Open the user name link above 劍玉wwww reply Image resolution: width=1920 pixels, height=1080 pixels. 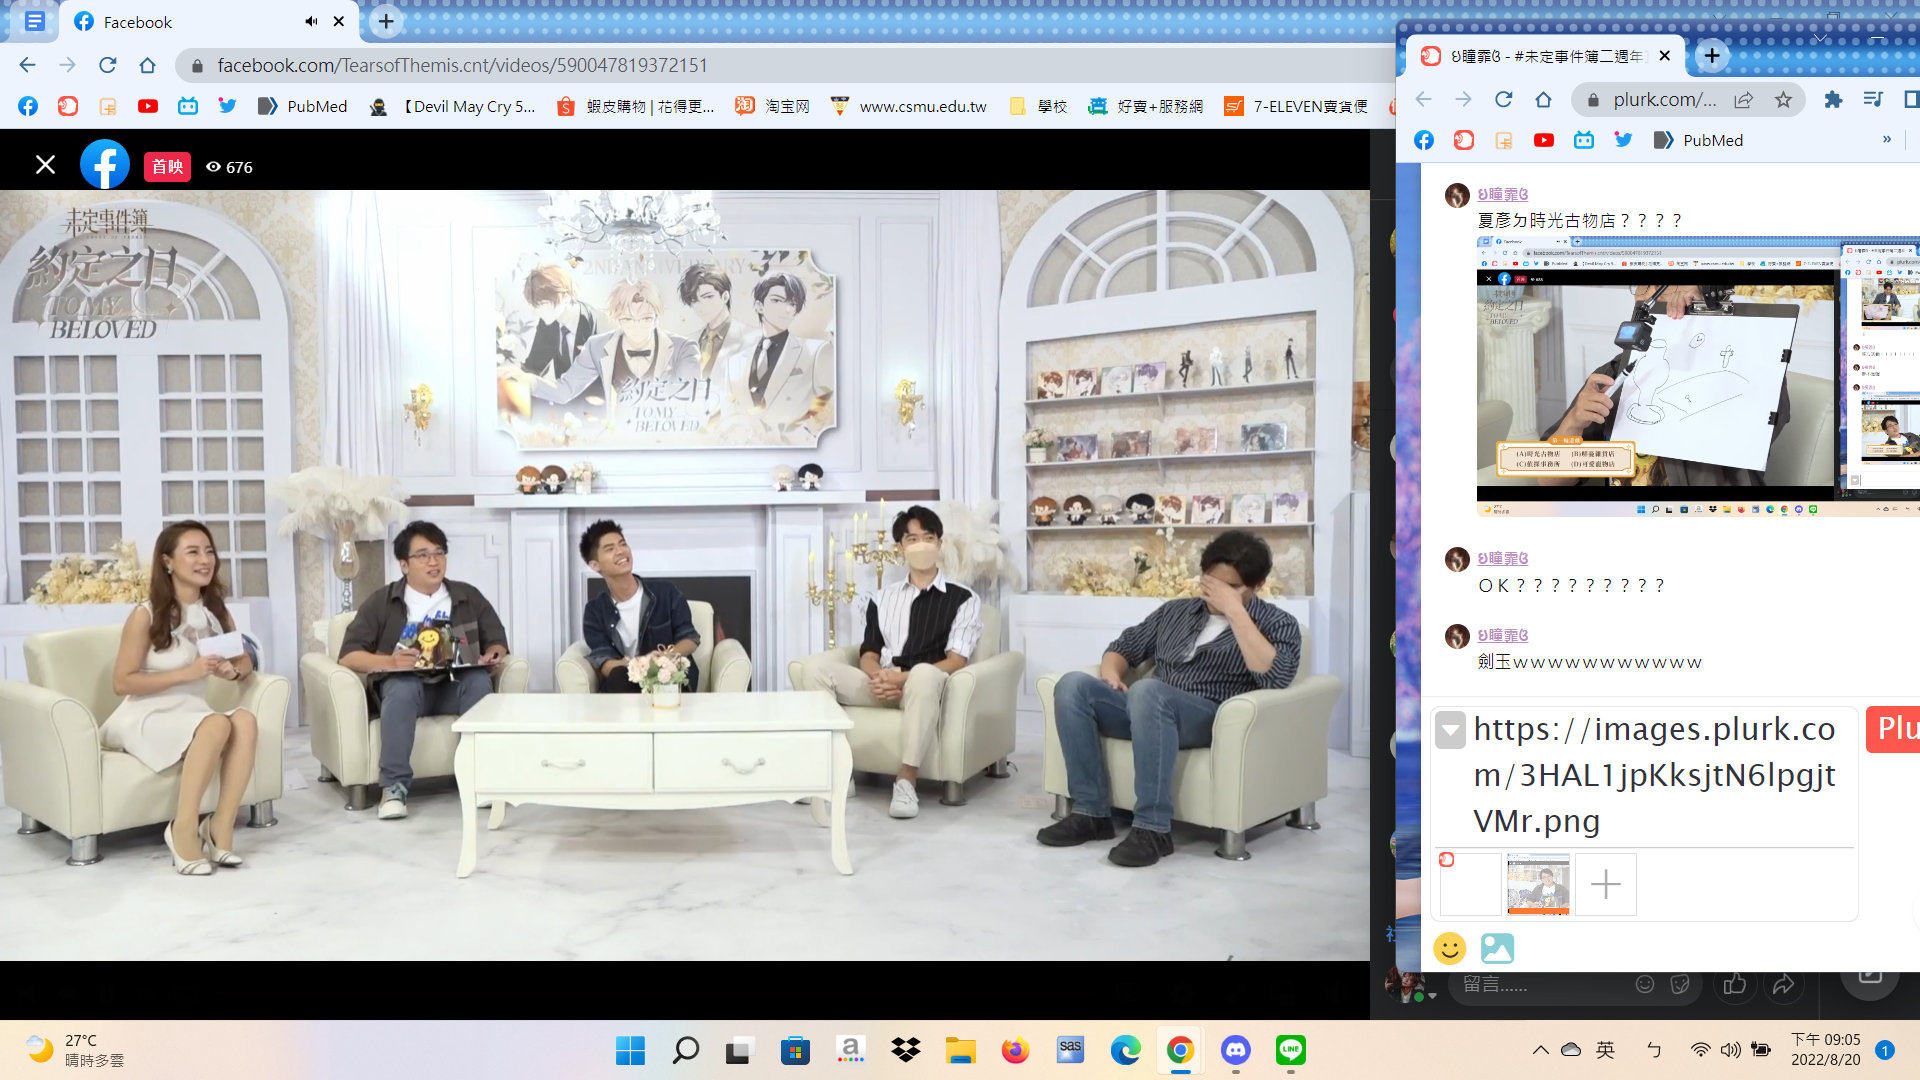[1503, 635]
